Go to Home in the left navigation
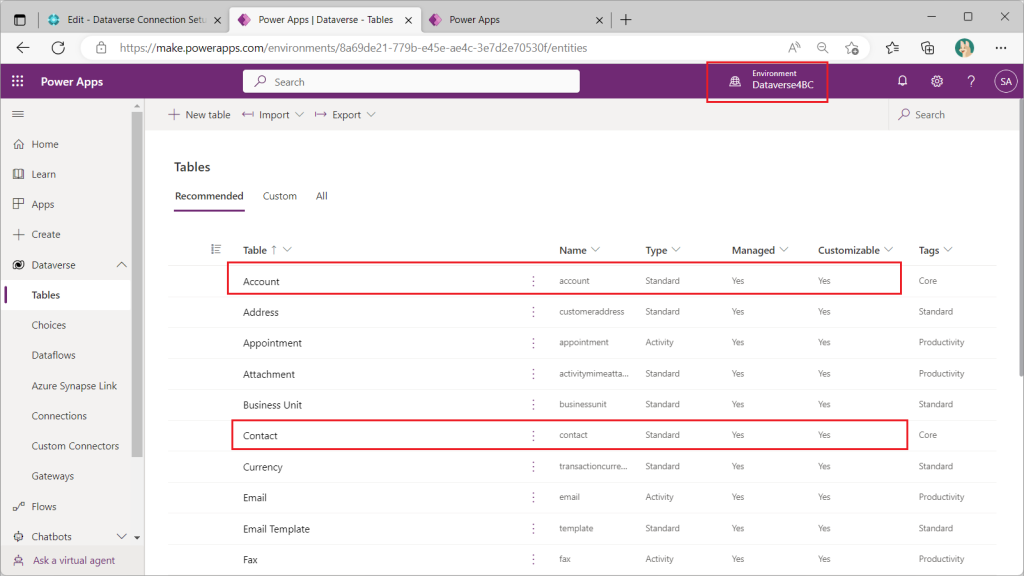This screenshot has width=1024, height=576. point(45,144)
